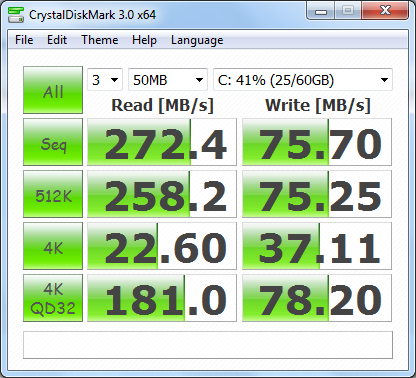Viewport: 416px width, 378px height.
Task: Click the 512K read result 258.2
Action: coord(162,194)
